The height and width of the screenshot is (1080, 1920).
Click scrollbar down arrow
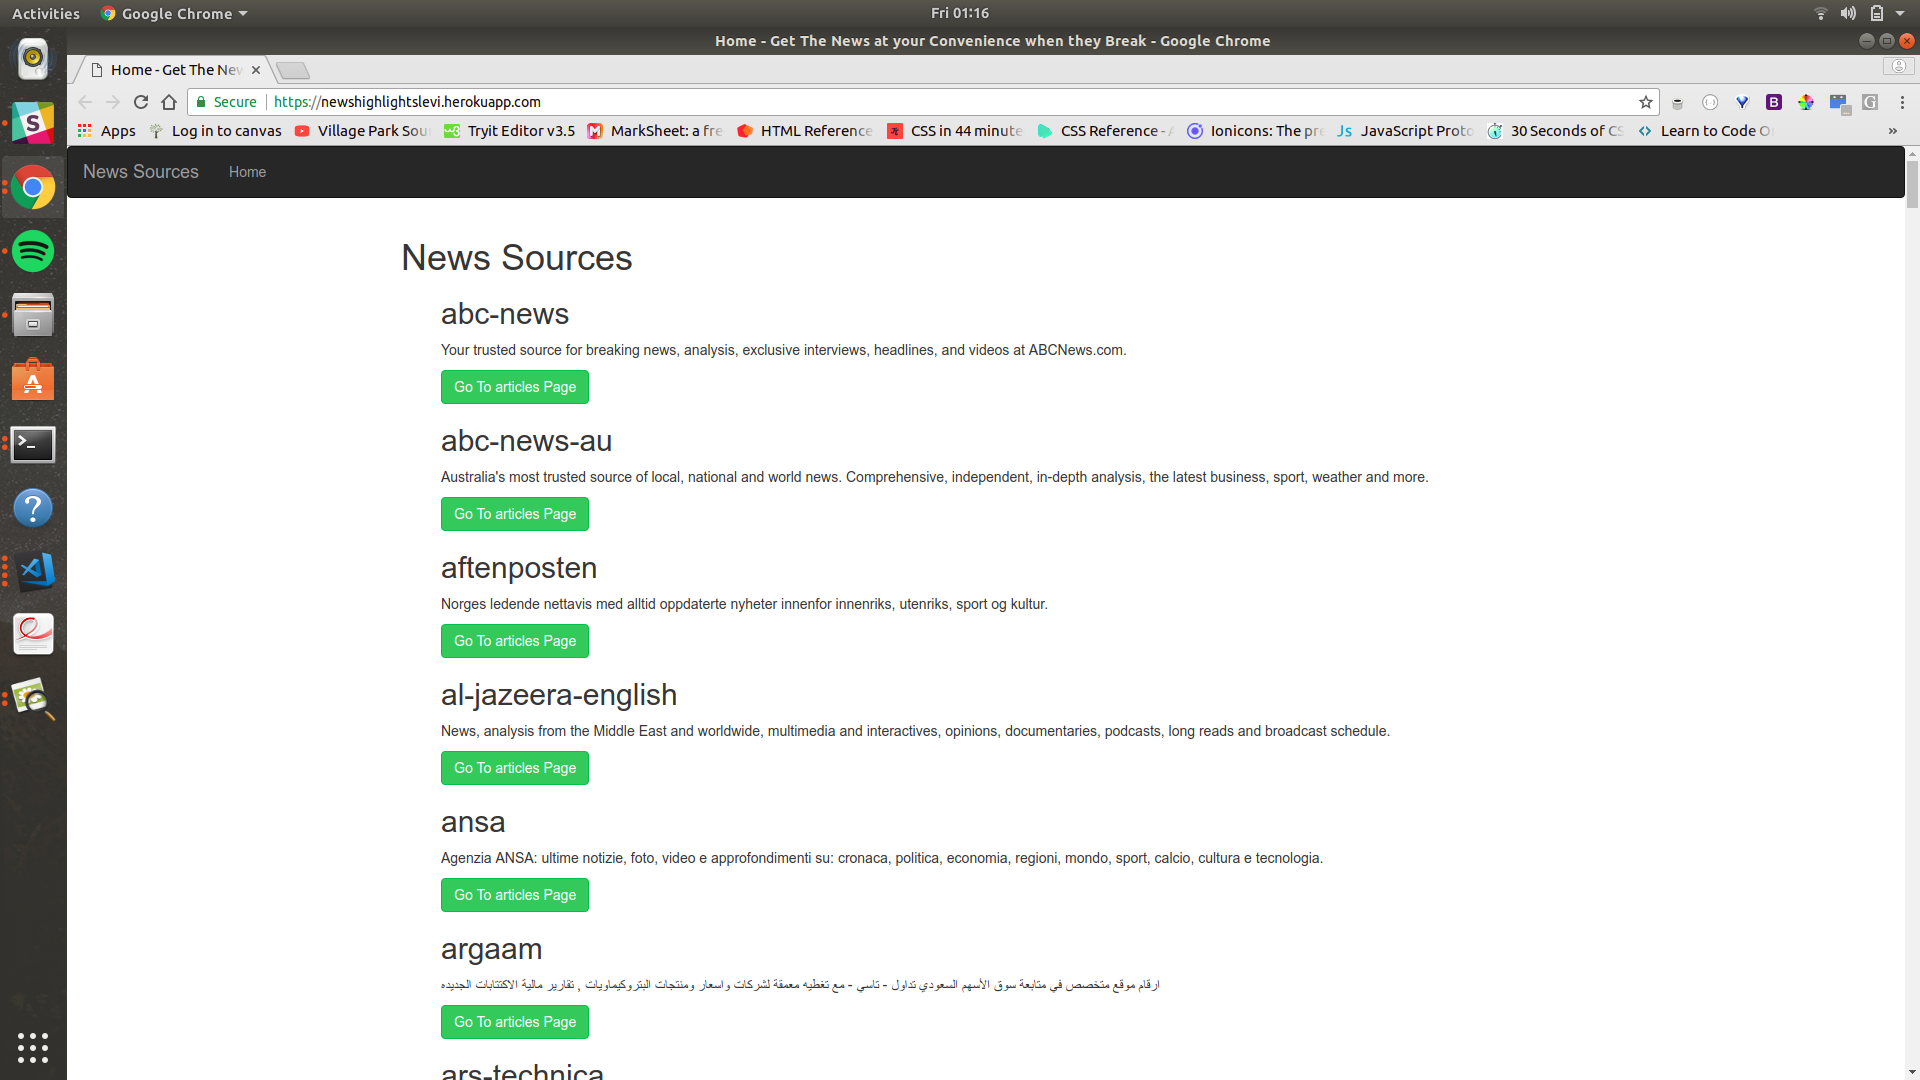point(1912,1073)
